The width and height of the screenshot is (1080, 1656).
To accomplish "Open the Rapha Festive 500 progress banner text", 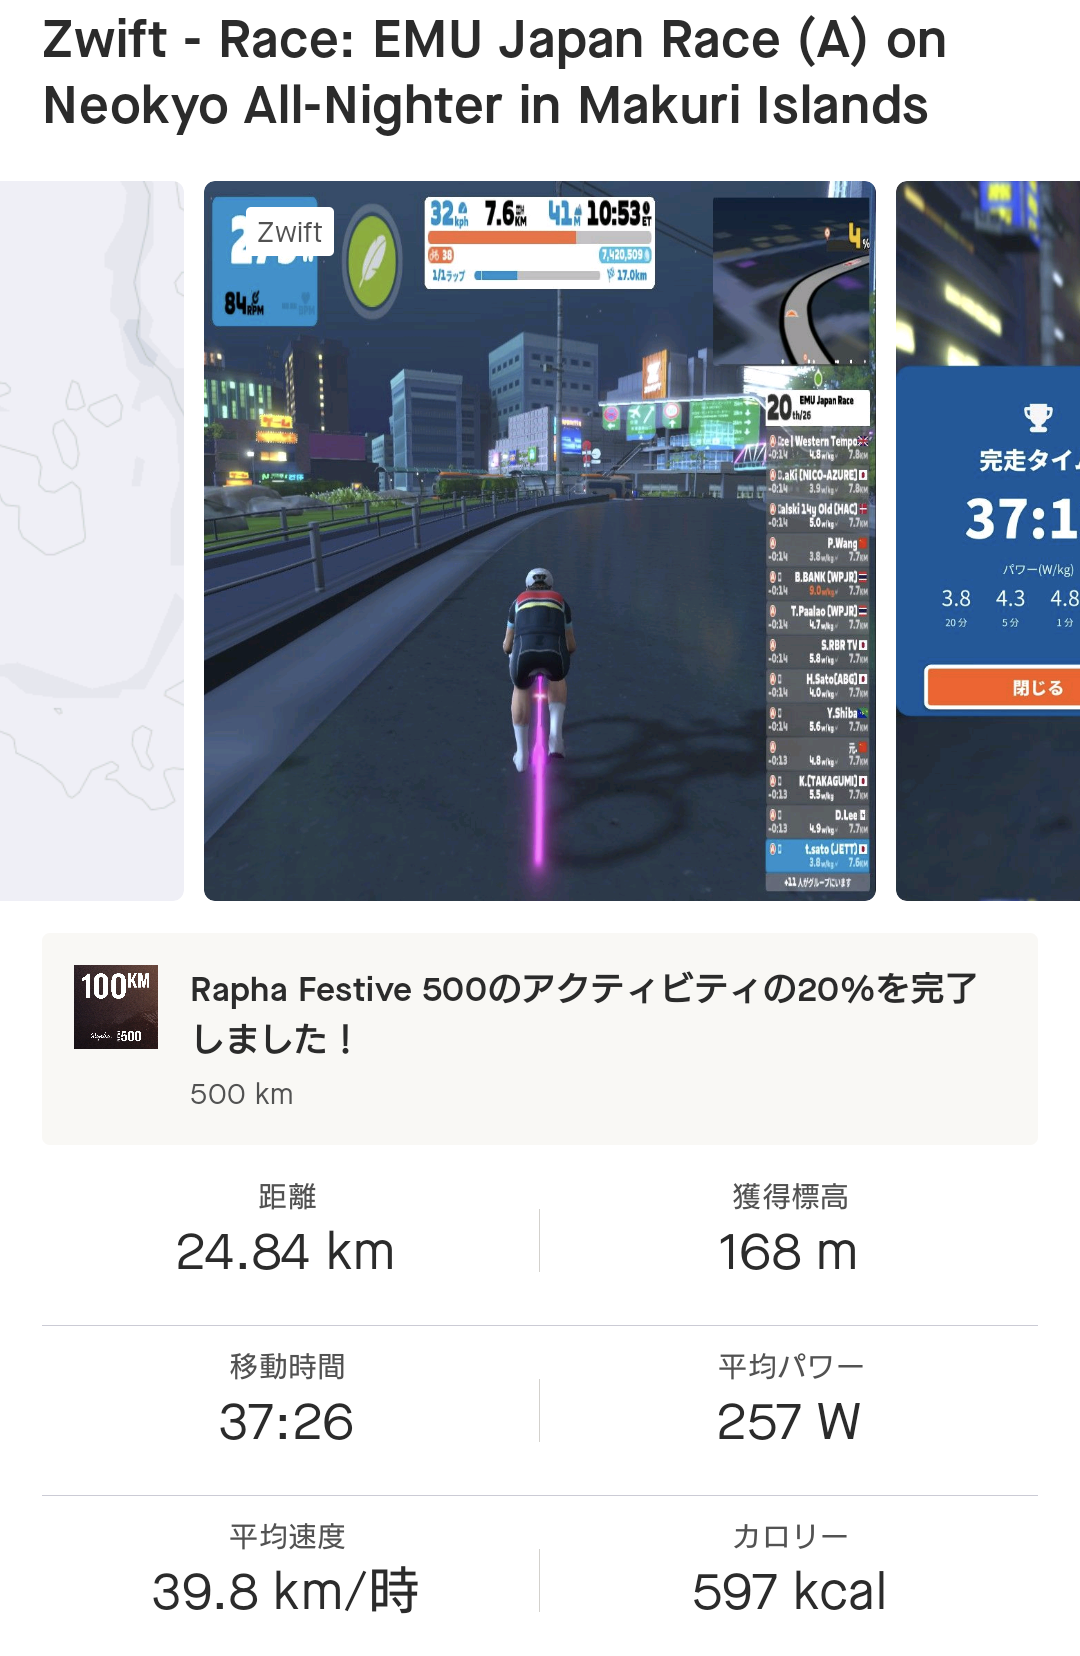I will [x=584, y=1014].
